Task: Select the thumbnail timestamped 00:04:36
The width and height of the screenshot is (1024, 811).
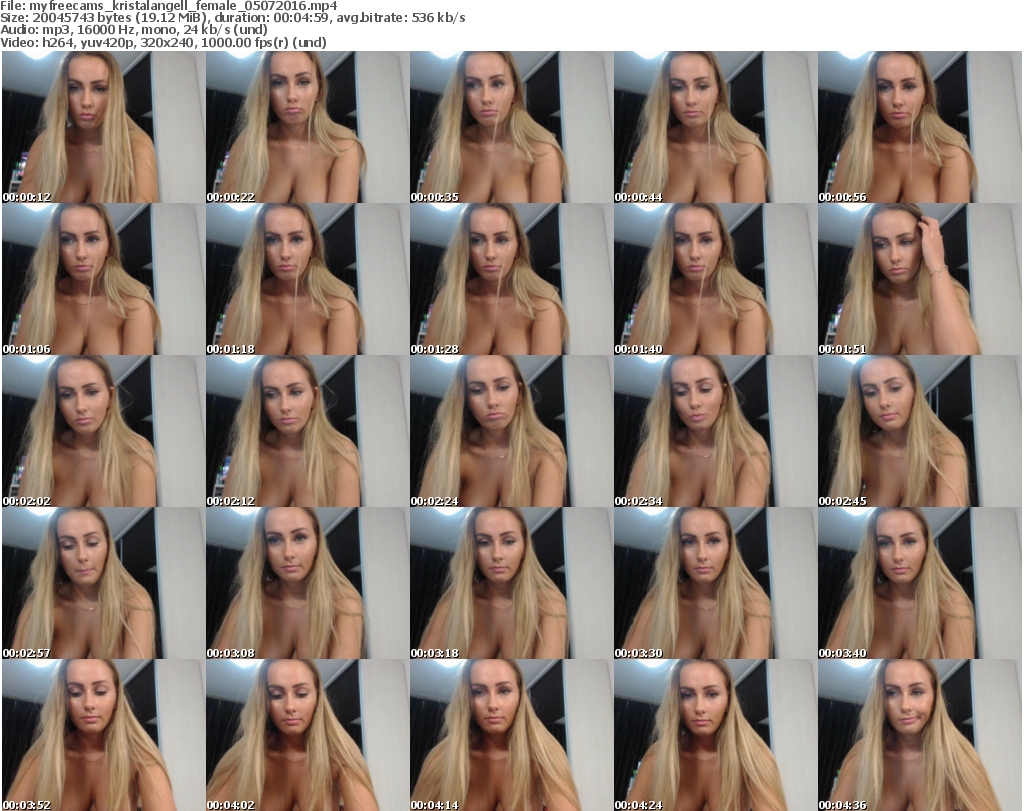Action: coord(920,735)
